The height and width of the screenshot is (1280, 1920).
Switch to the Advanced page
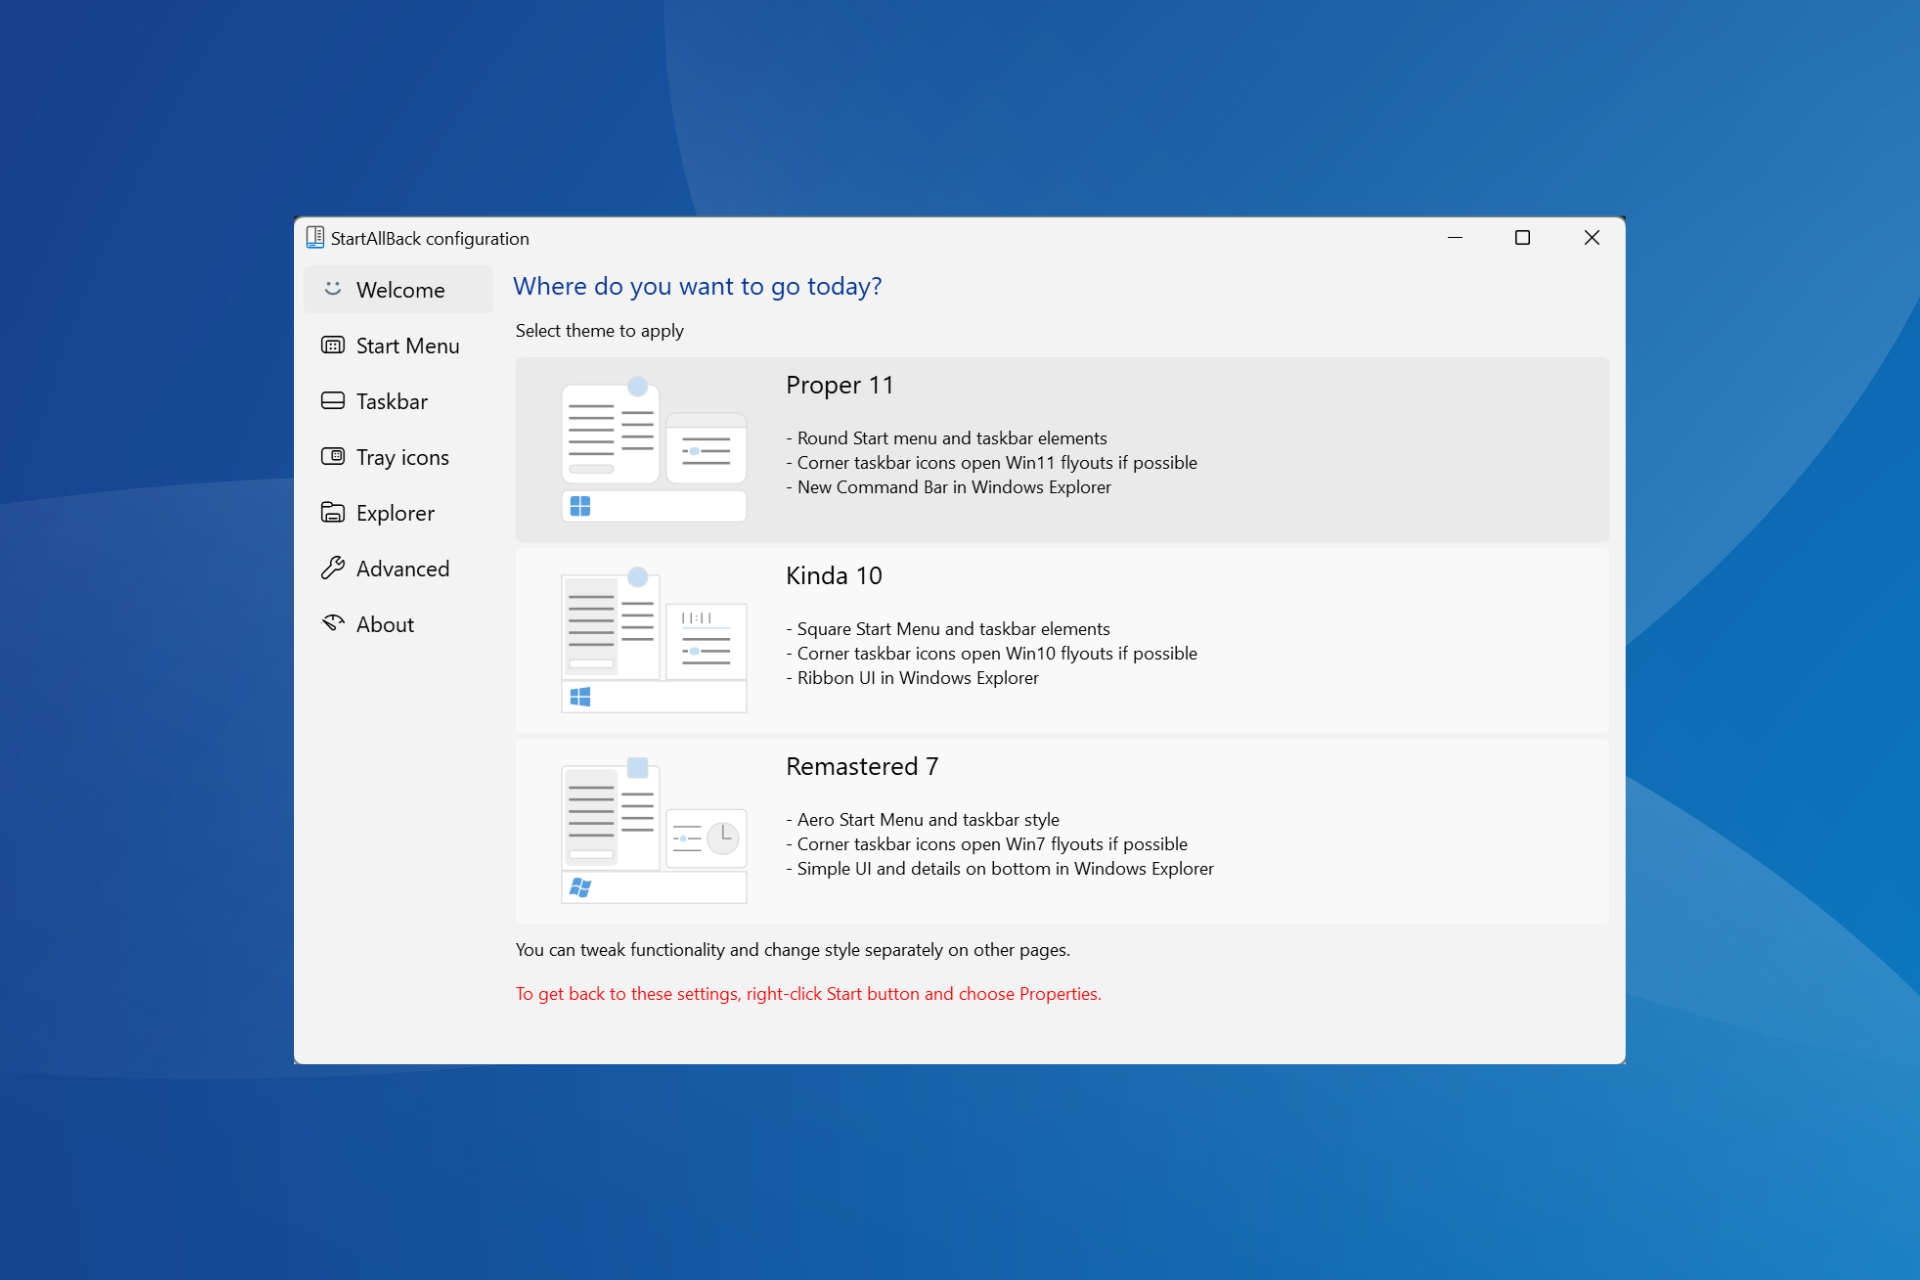tap(398, 568)
